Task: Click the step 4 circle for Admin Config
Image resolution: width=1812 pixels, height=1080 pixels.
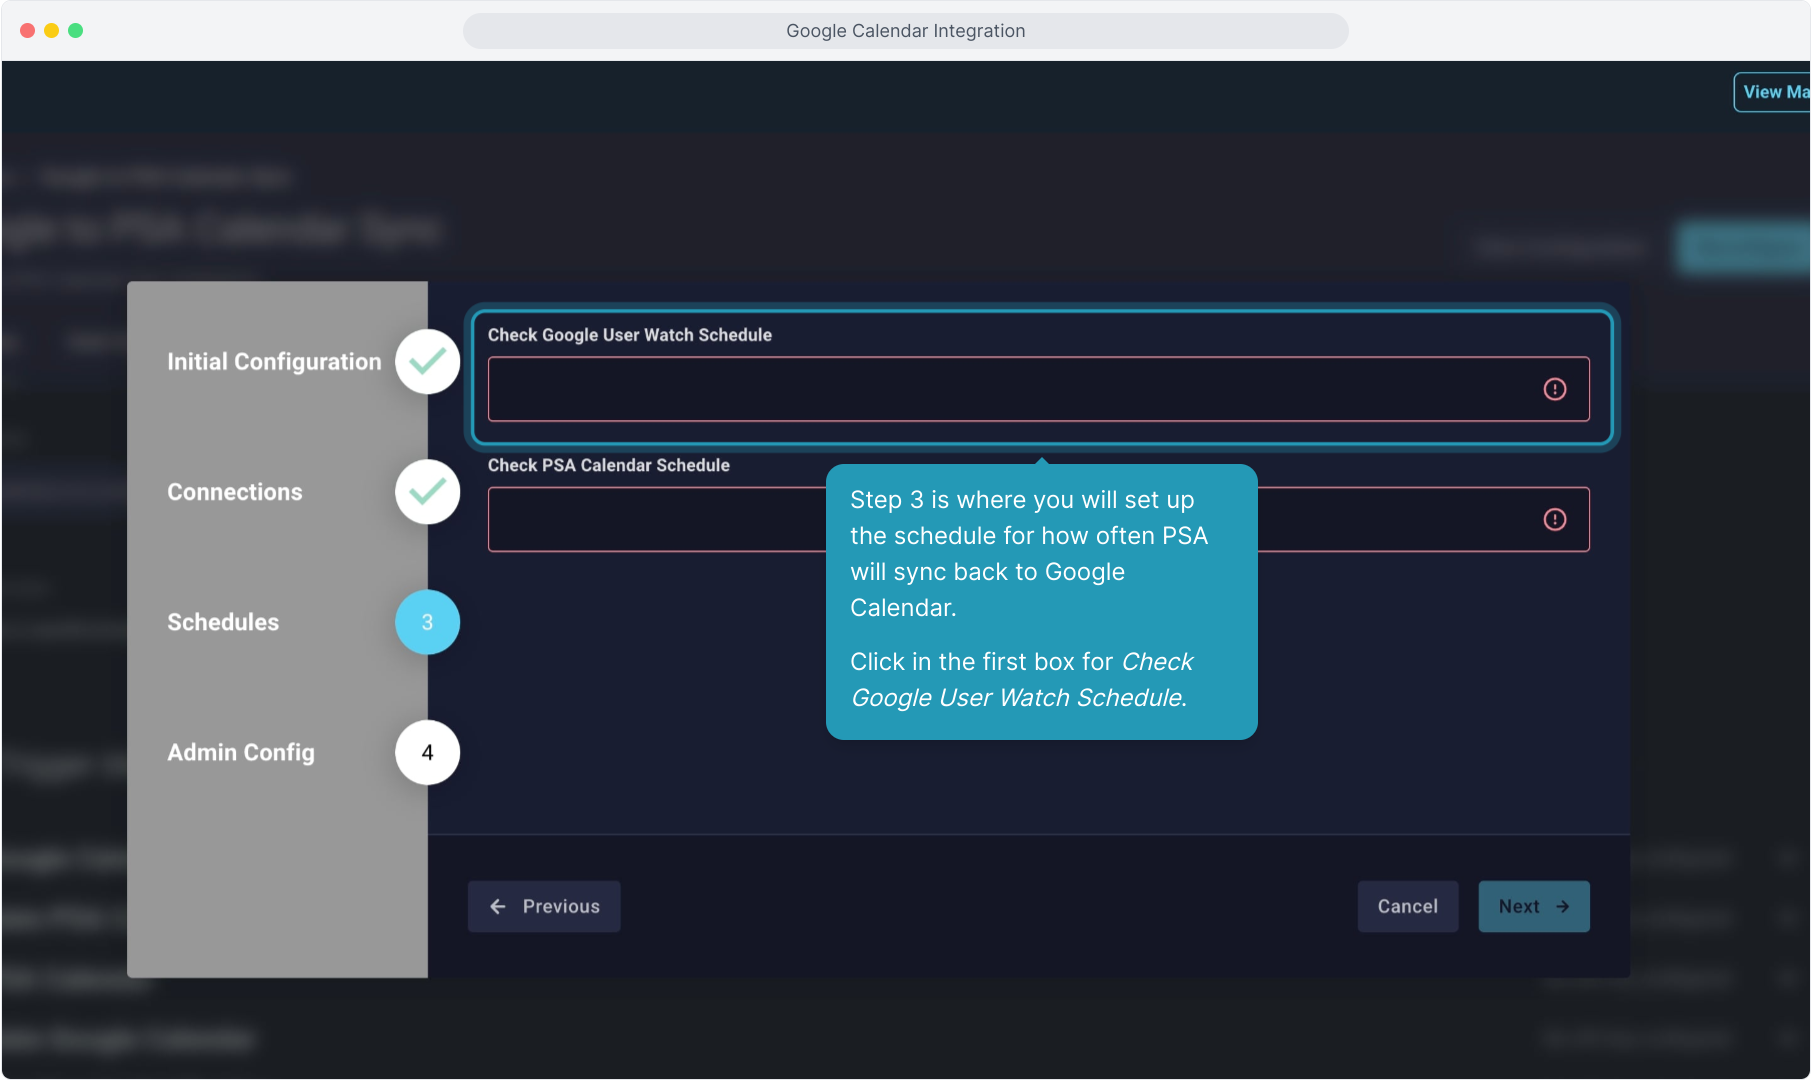Action: click(427, 752)
